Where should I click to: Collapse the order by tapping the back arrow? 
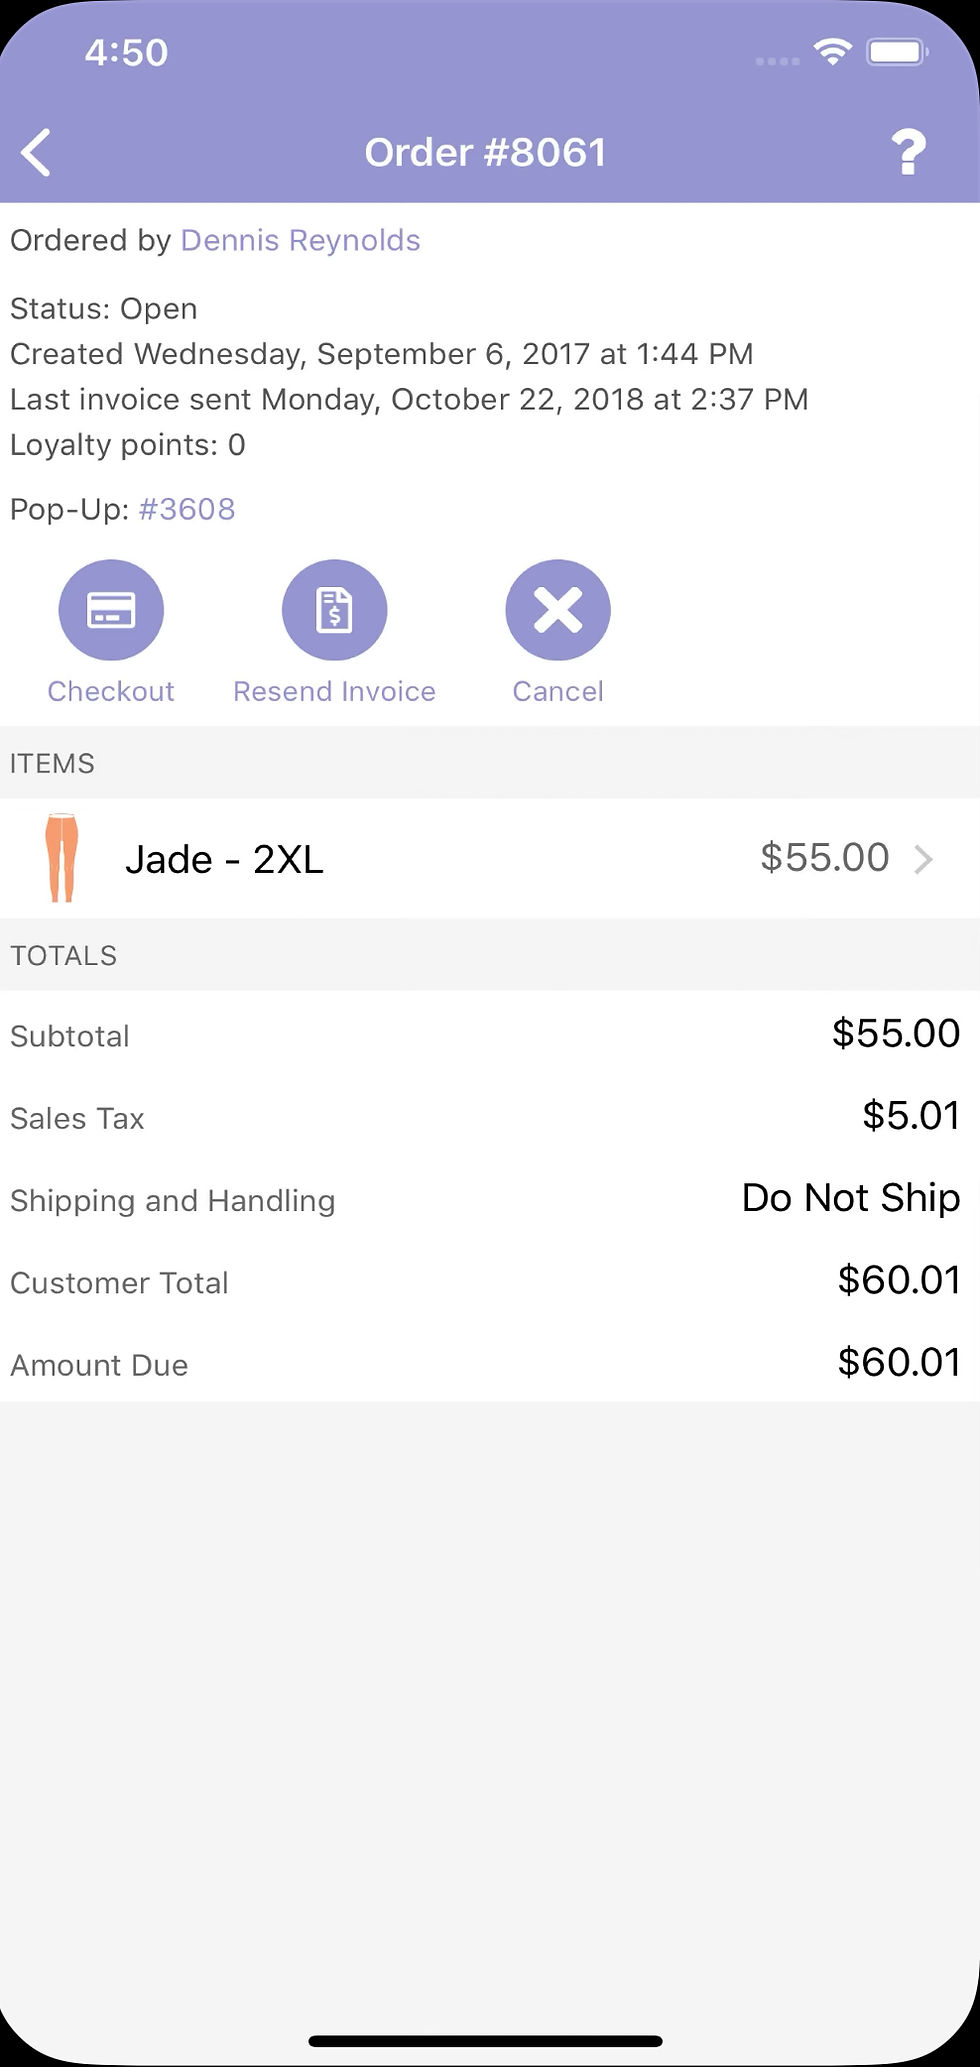pyautogui.click(x=36, y=152)
